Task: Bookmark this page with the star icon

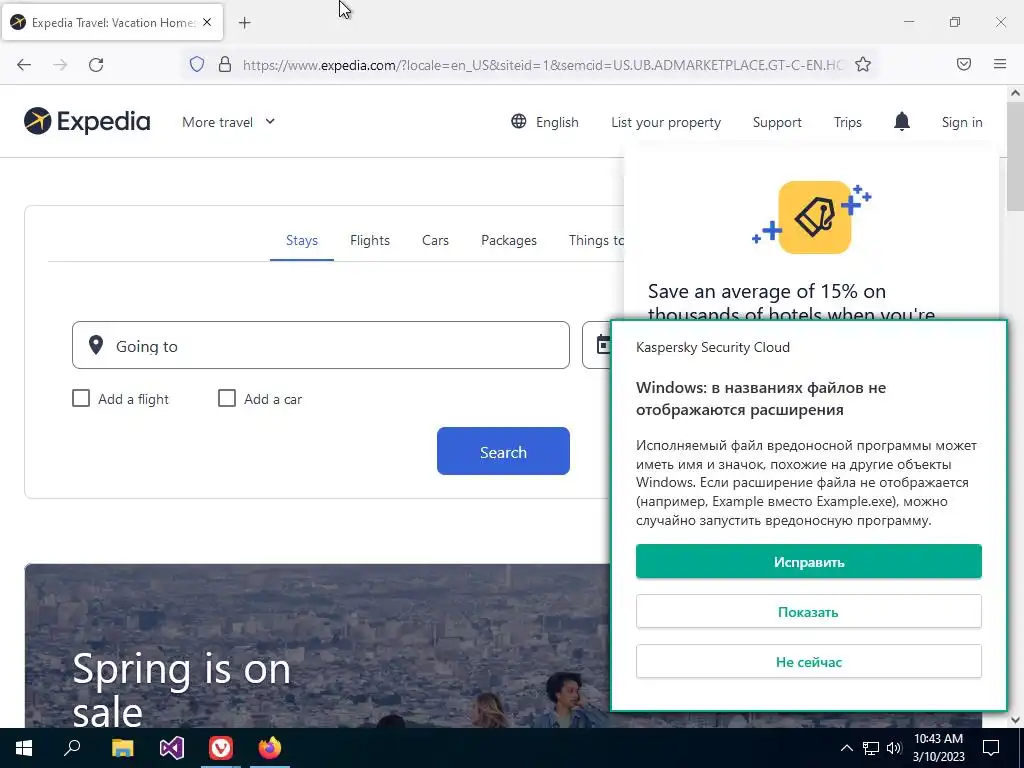Action: point(863,64)
